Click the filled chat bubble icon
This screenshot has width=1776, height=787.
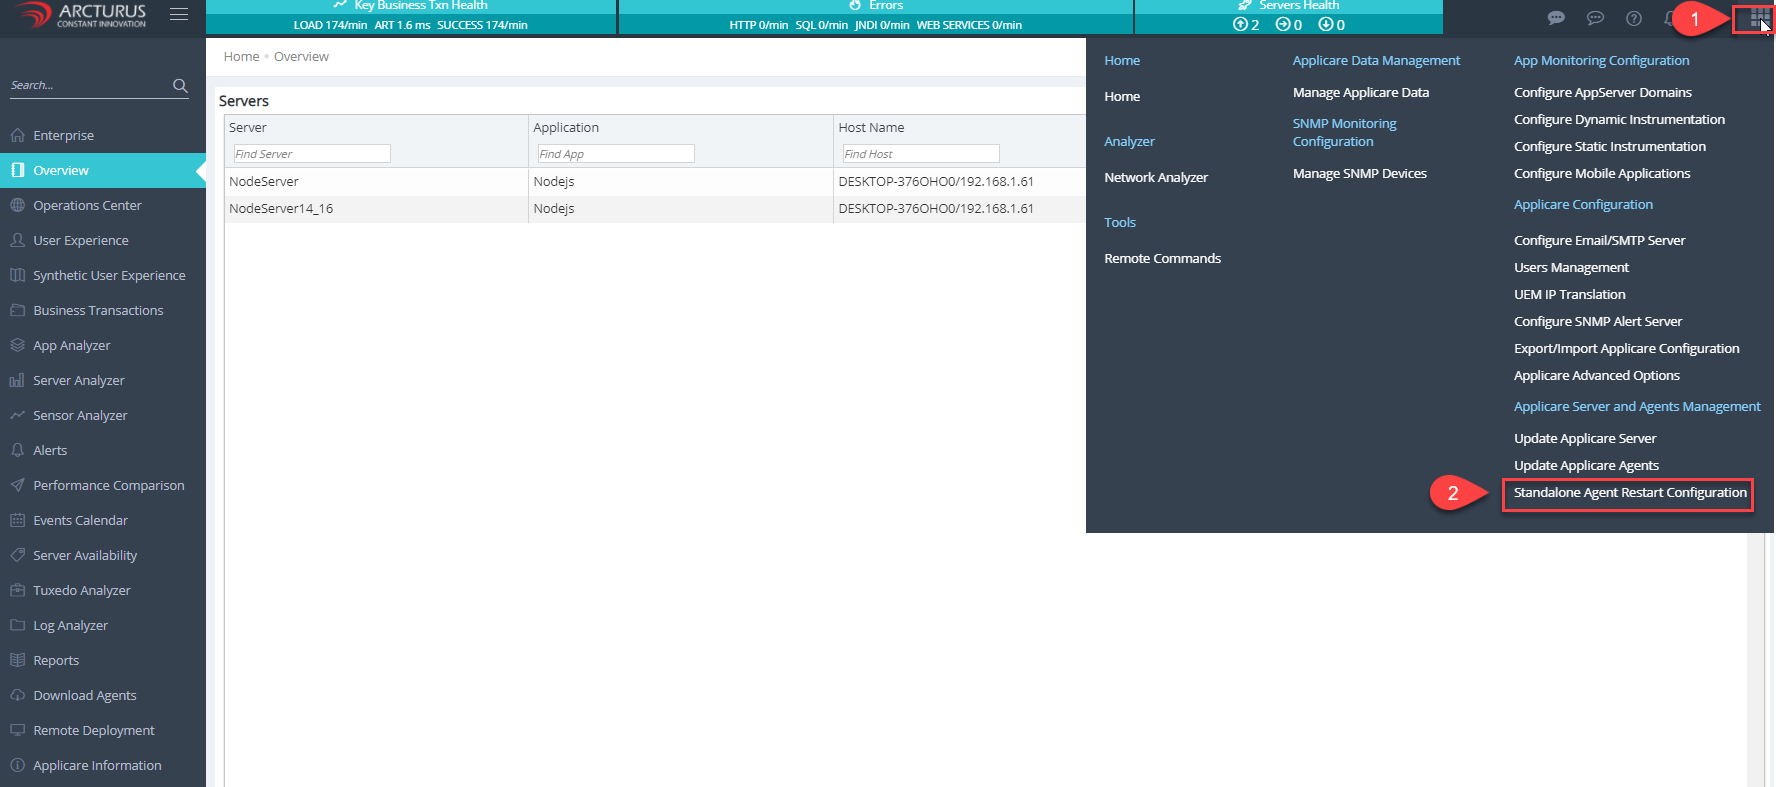coord(1556,18)
